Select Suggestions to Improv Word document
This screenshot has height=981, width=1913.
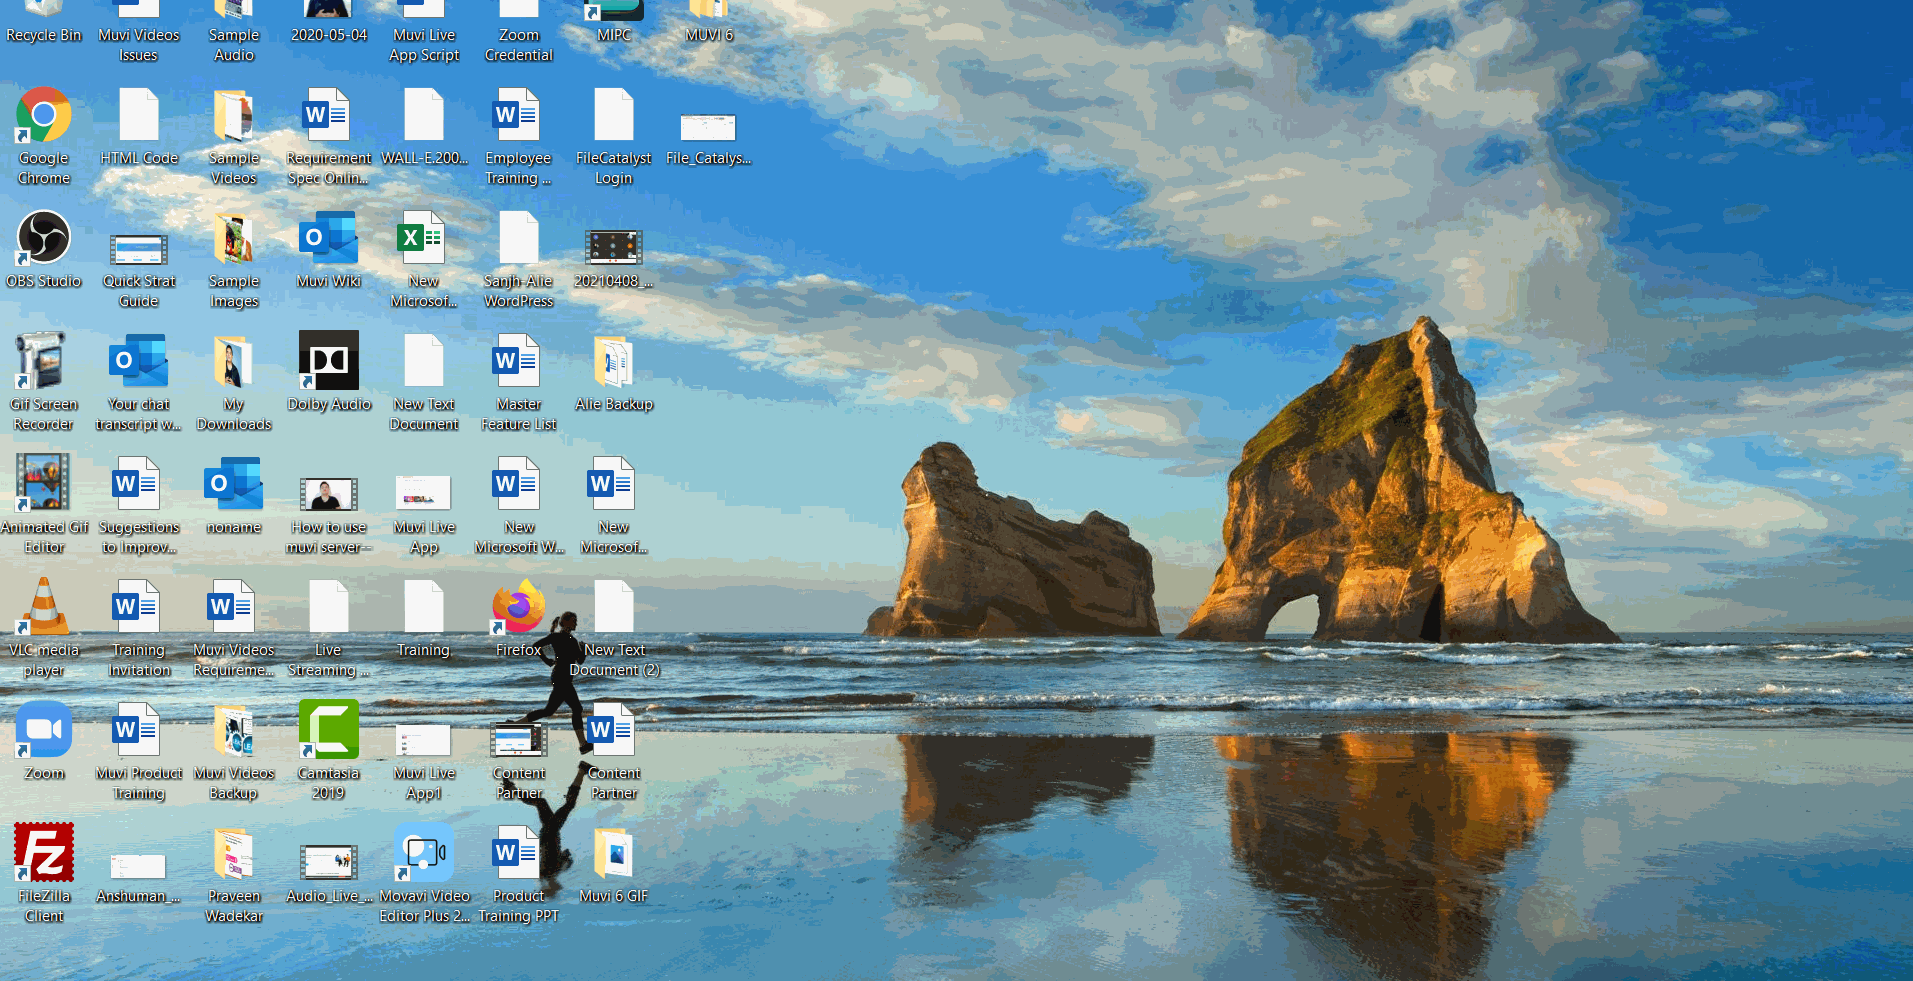(139, 505)
